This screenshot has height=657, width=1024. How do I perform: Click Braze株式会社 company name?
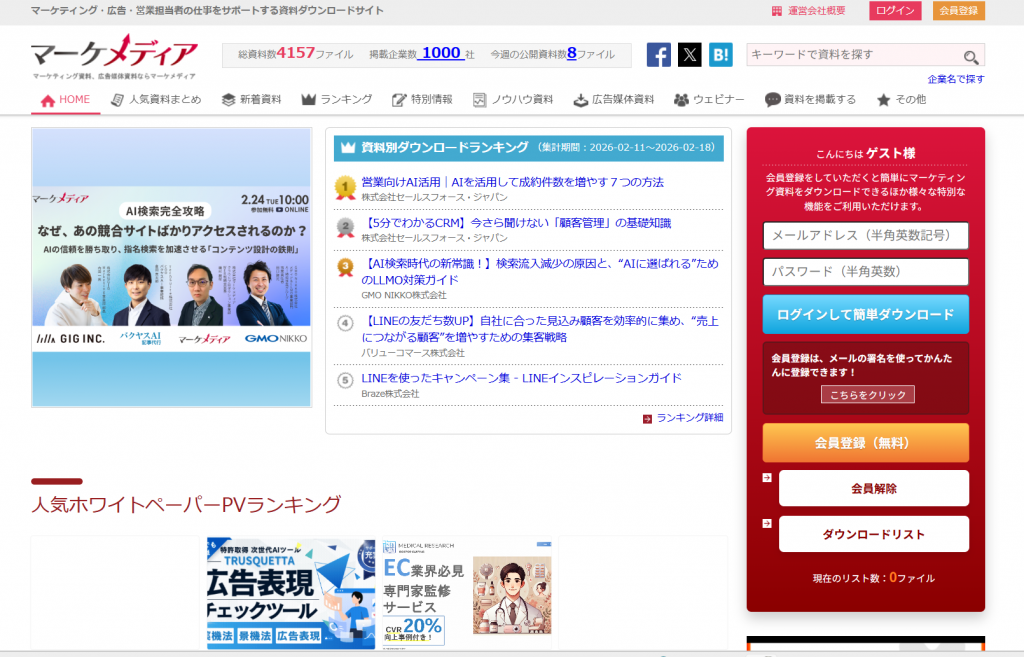point(390,394)
